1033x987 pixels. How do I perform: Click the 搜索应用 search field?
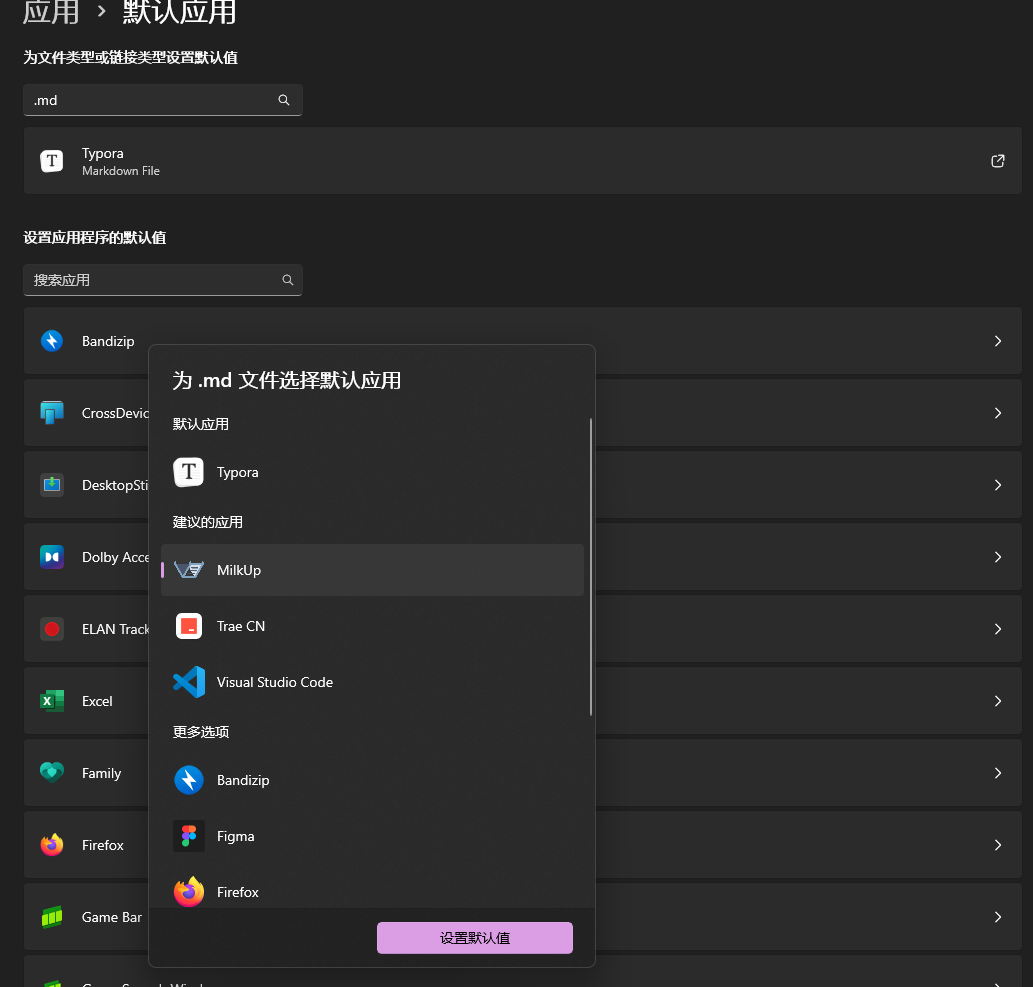coord(163,280)
